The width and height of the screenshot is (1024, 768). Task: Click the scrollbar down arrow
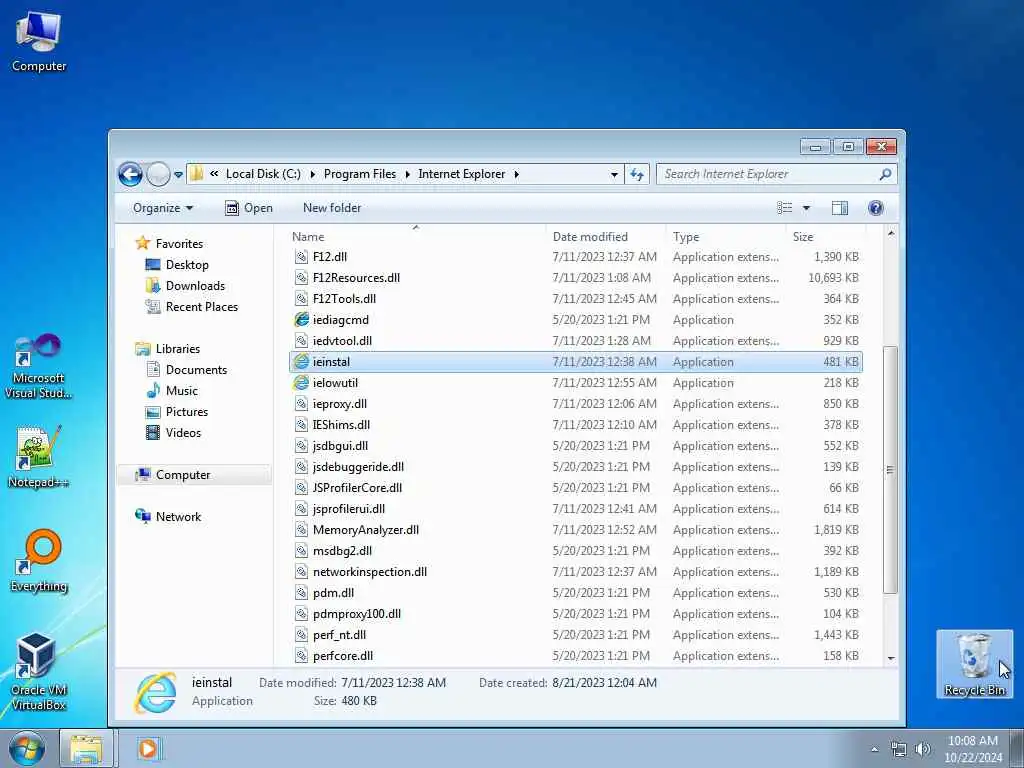pyautogui.click(x=891, y=658)
